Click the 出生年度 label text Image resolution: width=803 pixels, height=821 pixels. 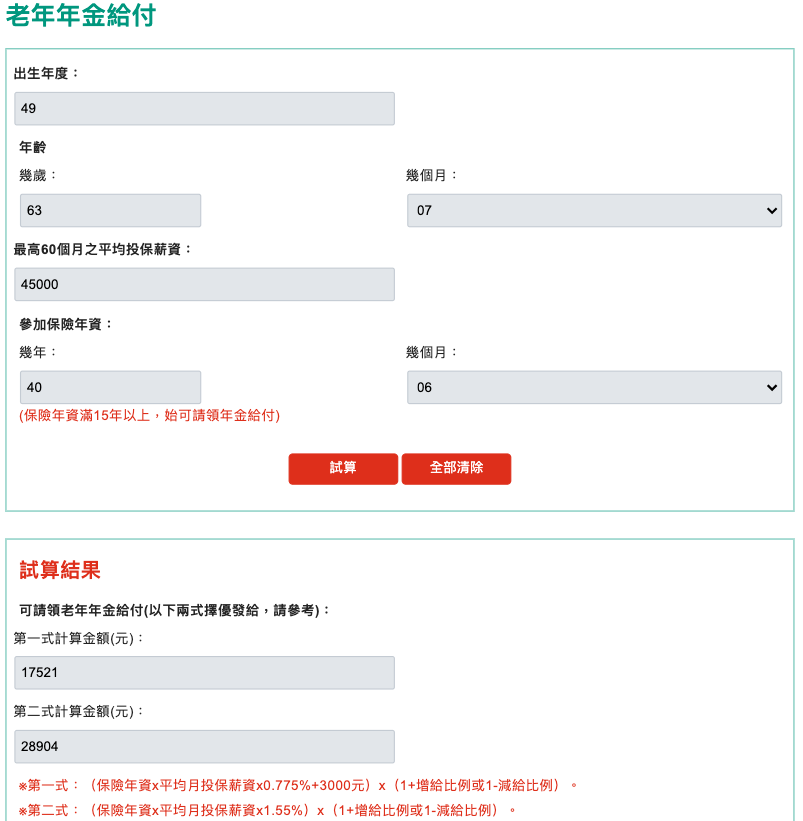(46, 73)
